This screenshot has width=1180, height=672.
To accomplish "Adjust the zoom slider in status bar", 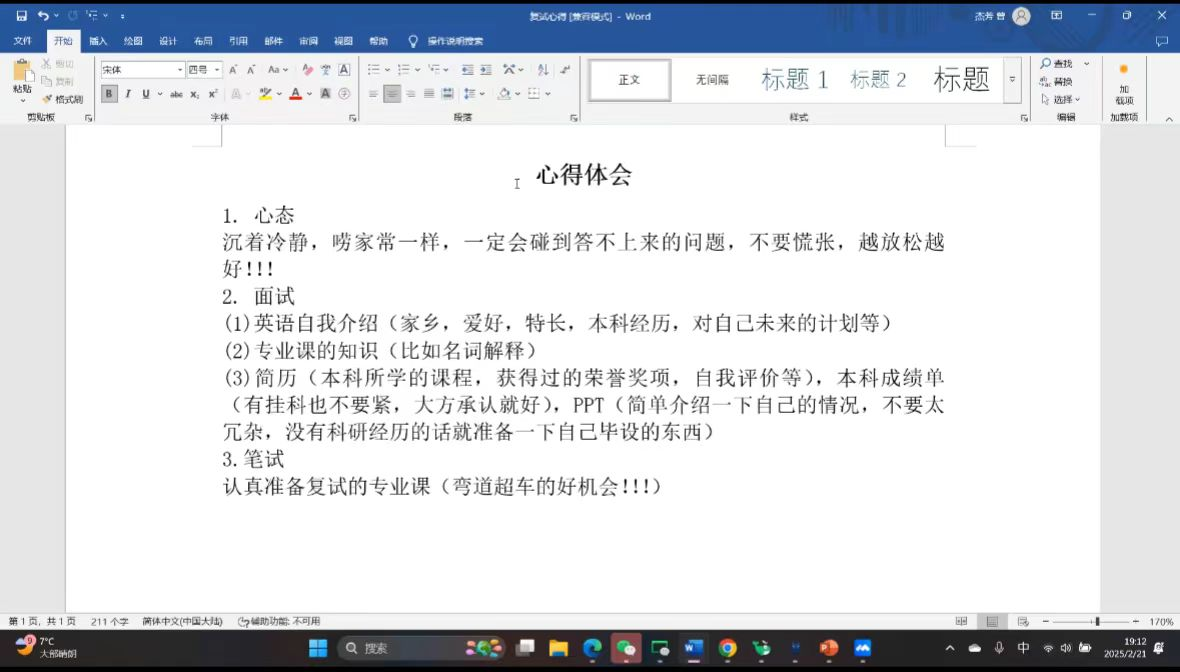I will click(x=1097, y=621).
